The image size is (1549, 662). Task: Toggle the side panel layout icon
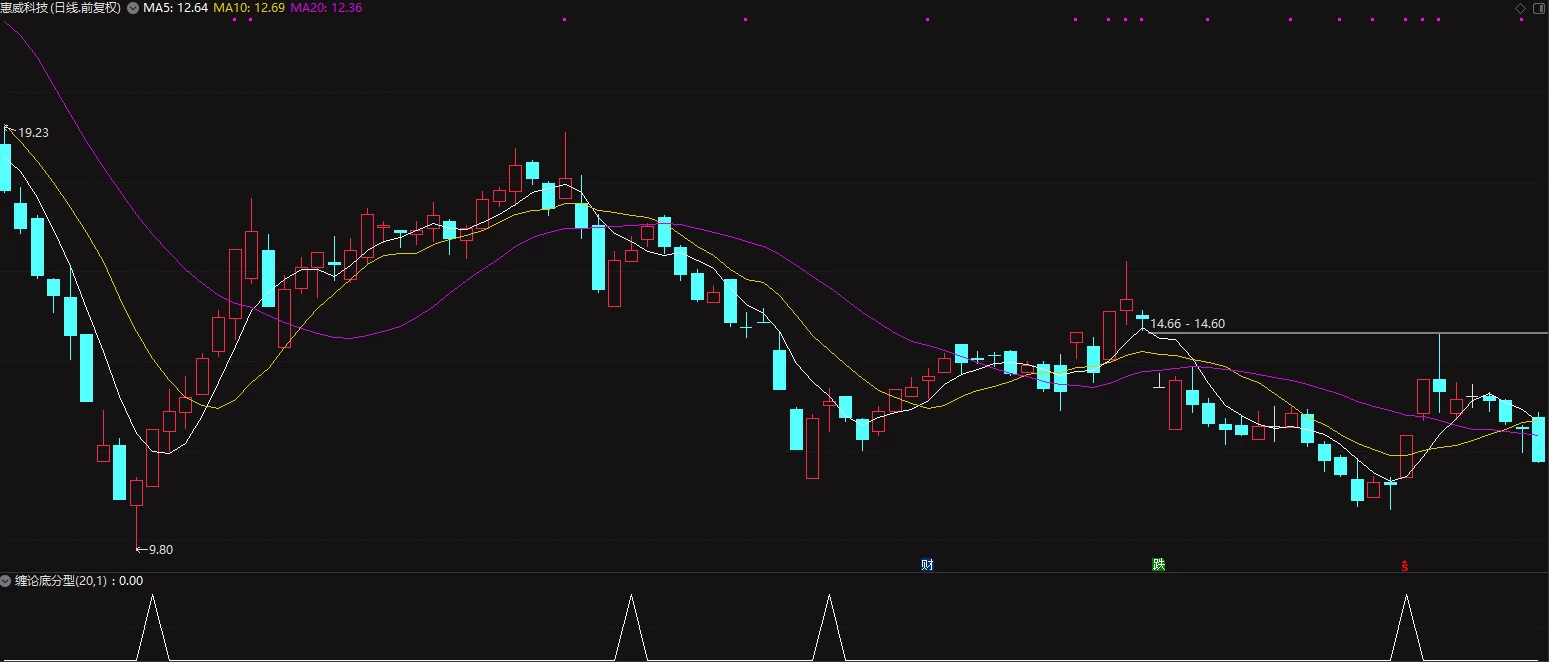click(1539, 8)
